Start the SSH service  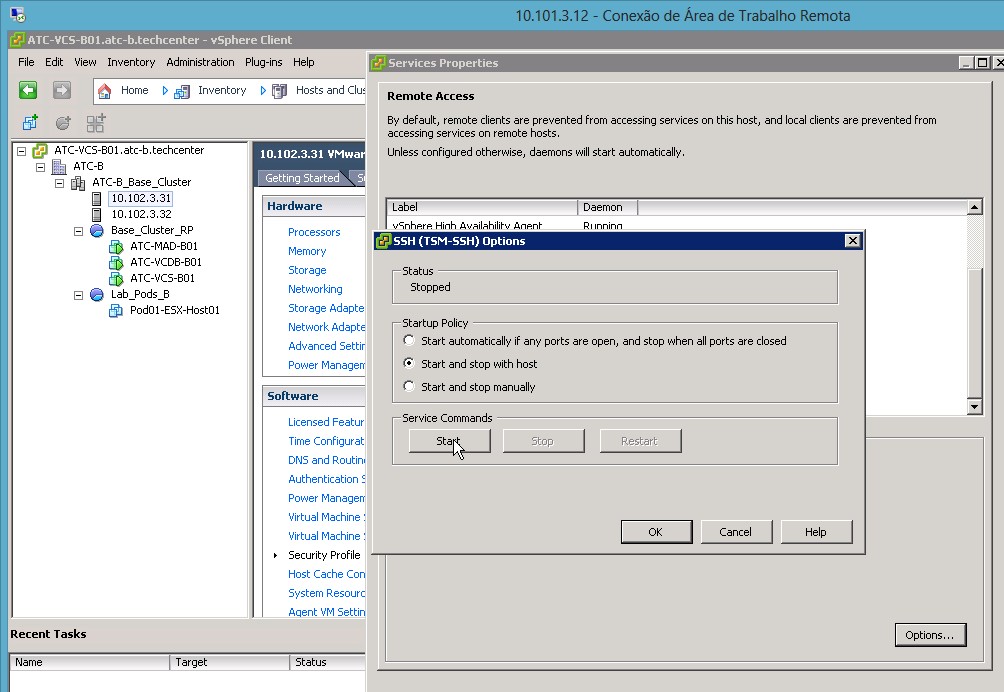(449, 441)
